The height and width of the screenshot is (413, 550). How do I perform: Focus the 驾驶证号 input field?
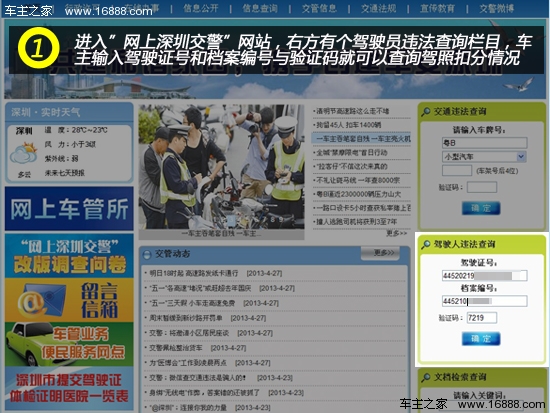pyautogui.click(x=484, y=275)
